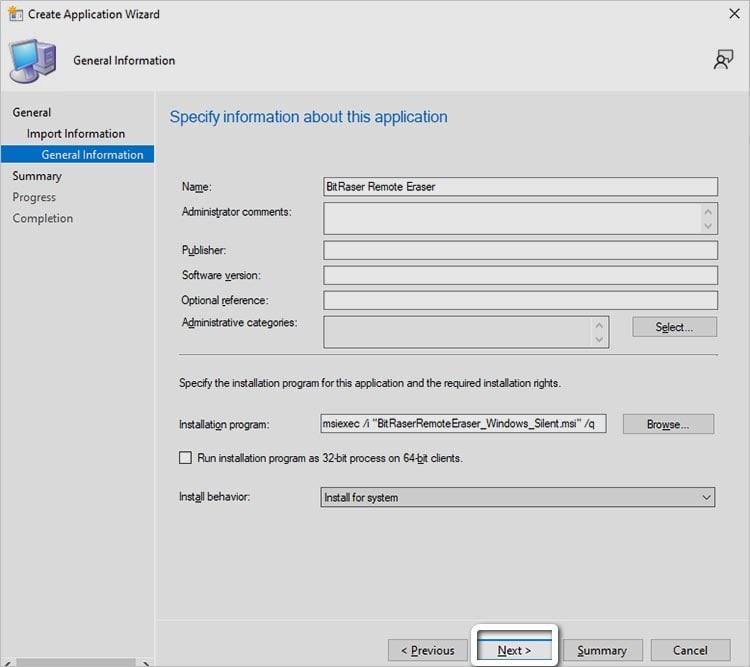Click Administrative categories scroll down arrow
This screenshot has height=667, width=750.
[599, 340]
